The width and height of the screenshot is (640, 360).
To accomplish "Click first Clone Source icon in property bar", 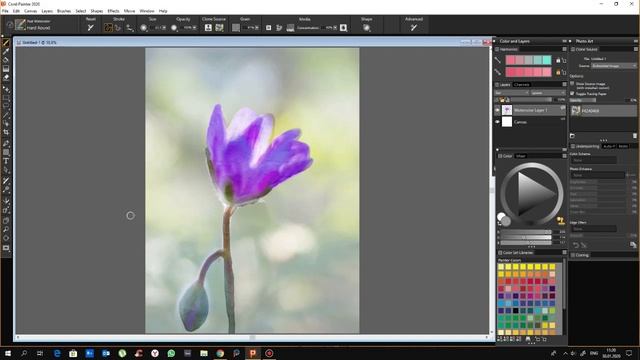I will click(208, 28).
